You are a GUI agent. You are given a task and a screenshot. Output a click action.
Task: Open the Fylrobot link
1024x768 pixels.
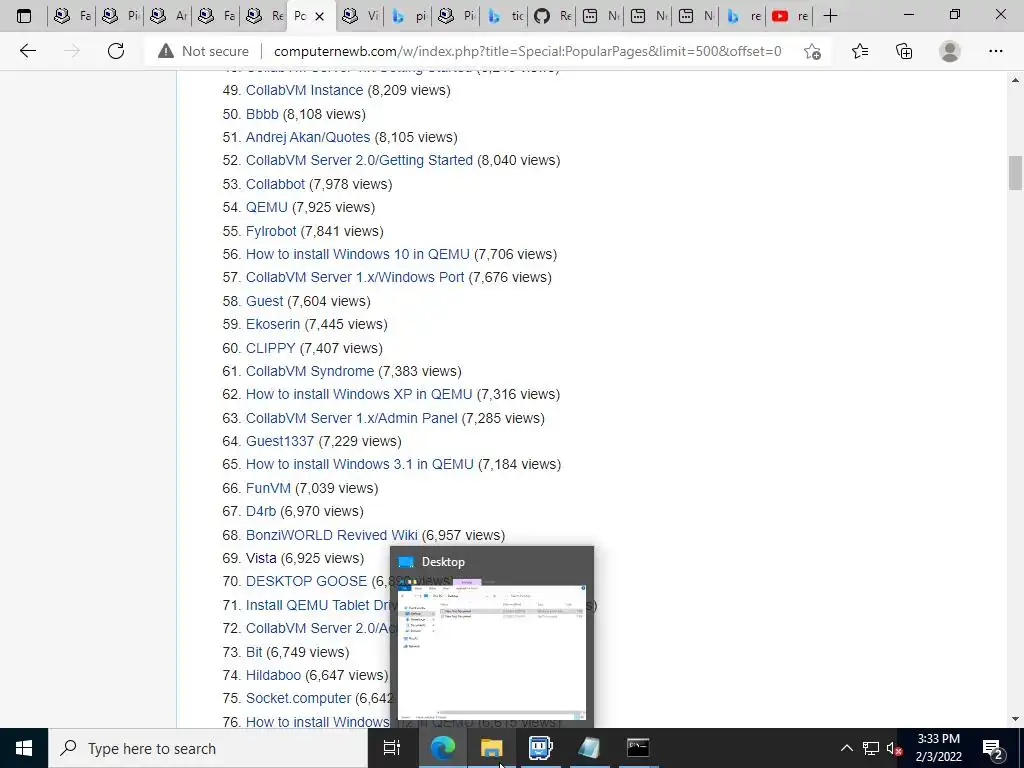click(x=271, y=231)
